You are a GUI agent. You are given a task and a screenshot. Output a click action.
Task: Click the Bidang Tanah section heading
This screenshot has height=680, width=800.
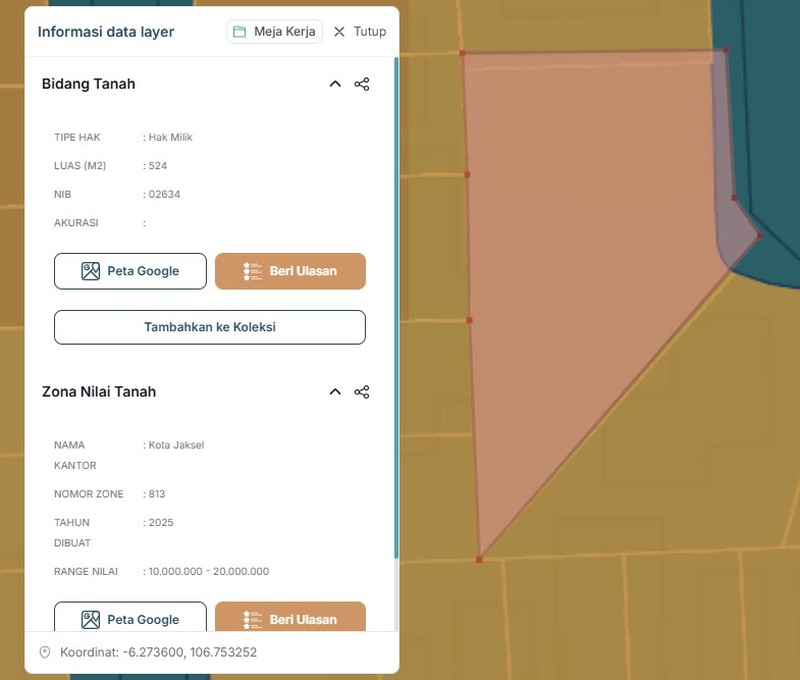click(88, 84)
